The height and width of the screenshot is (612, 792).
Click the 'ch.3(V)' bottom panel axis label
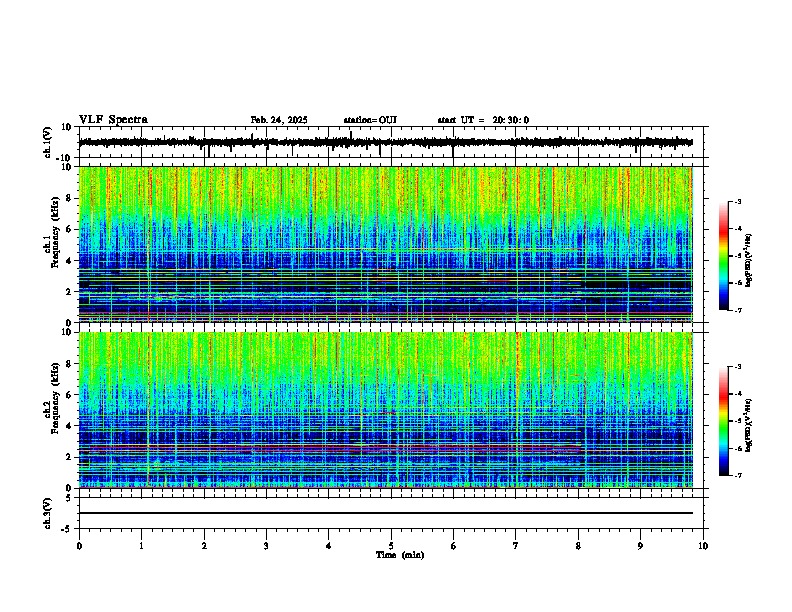click(x=48, y=513)
